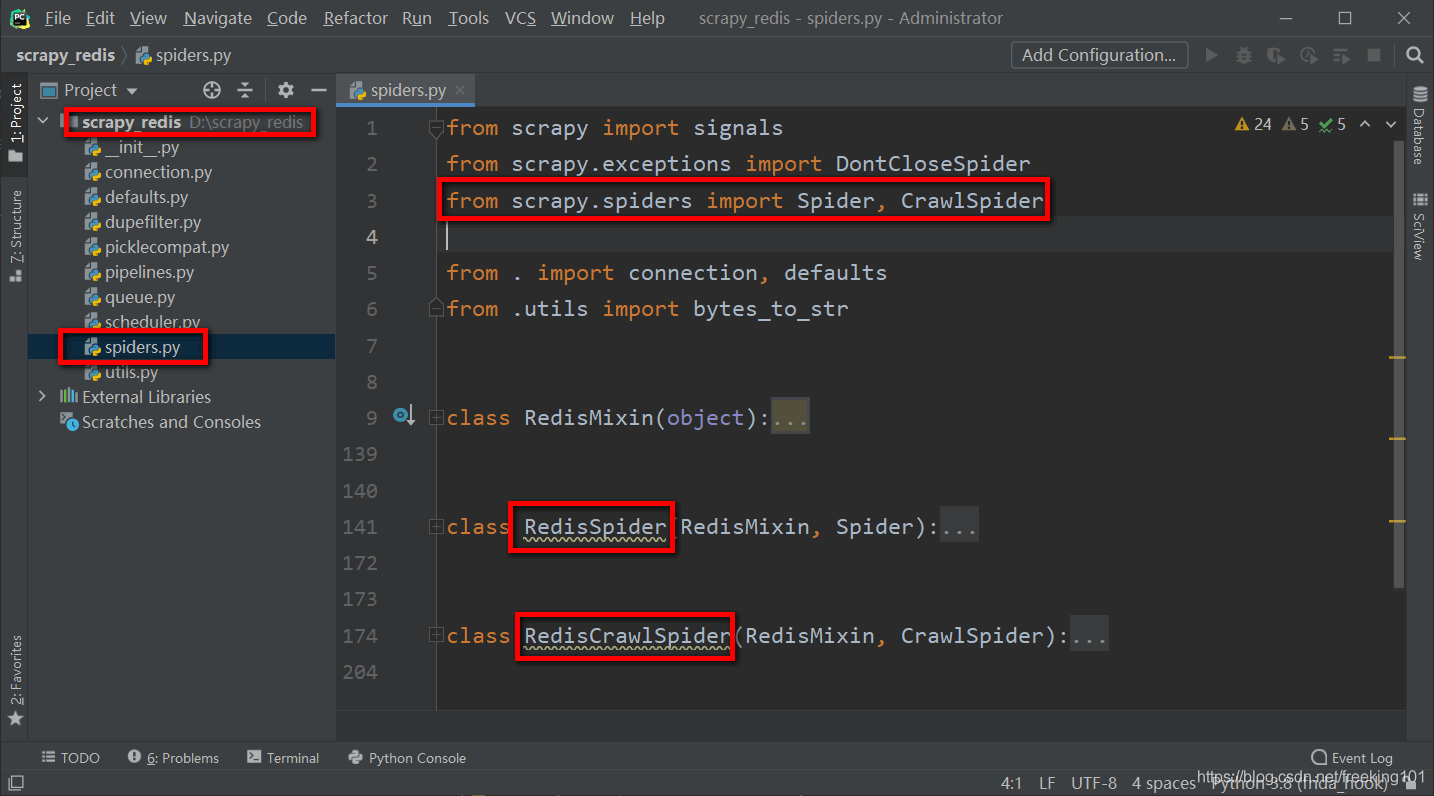Screen dimensions: 1434x796
Task: Toggle the 1: Project tool window button
Action: (x=16, y=122)
